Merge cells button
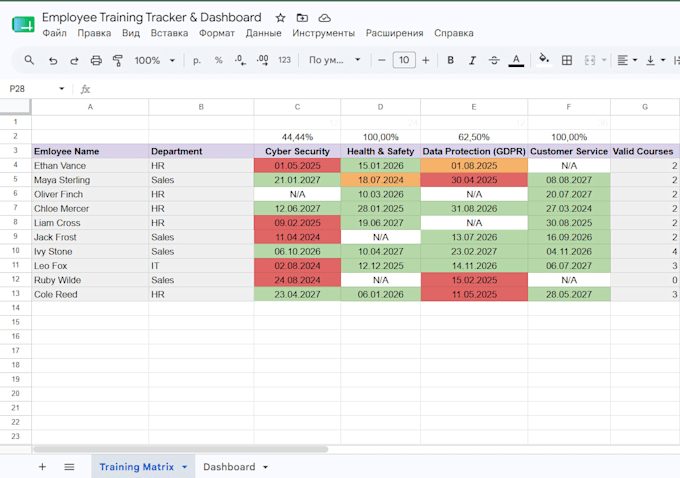 pyautogui.click(x=590, y=60)
